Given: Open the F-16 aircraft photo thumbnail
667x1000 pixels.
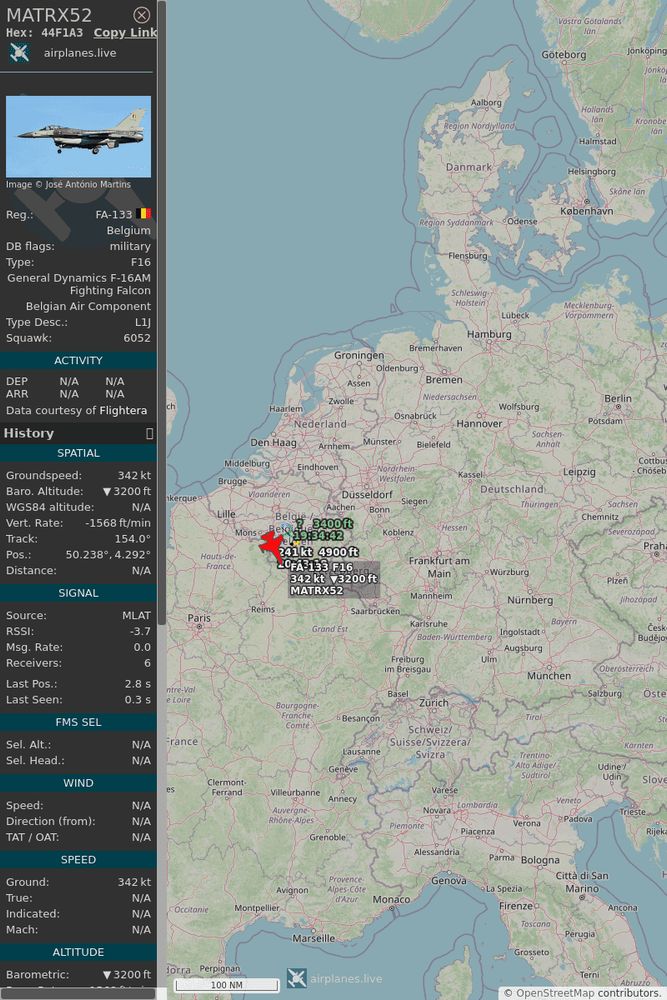Looking at the screenshot, I should click(78, 136).
